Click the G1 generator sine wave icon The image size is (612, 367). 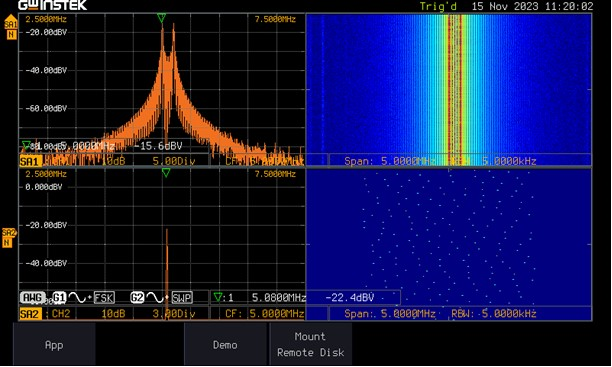76,298
